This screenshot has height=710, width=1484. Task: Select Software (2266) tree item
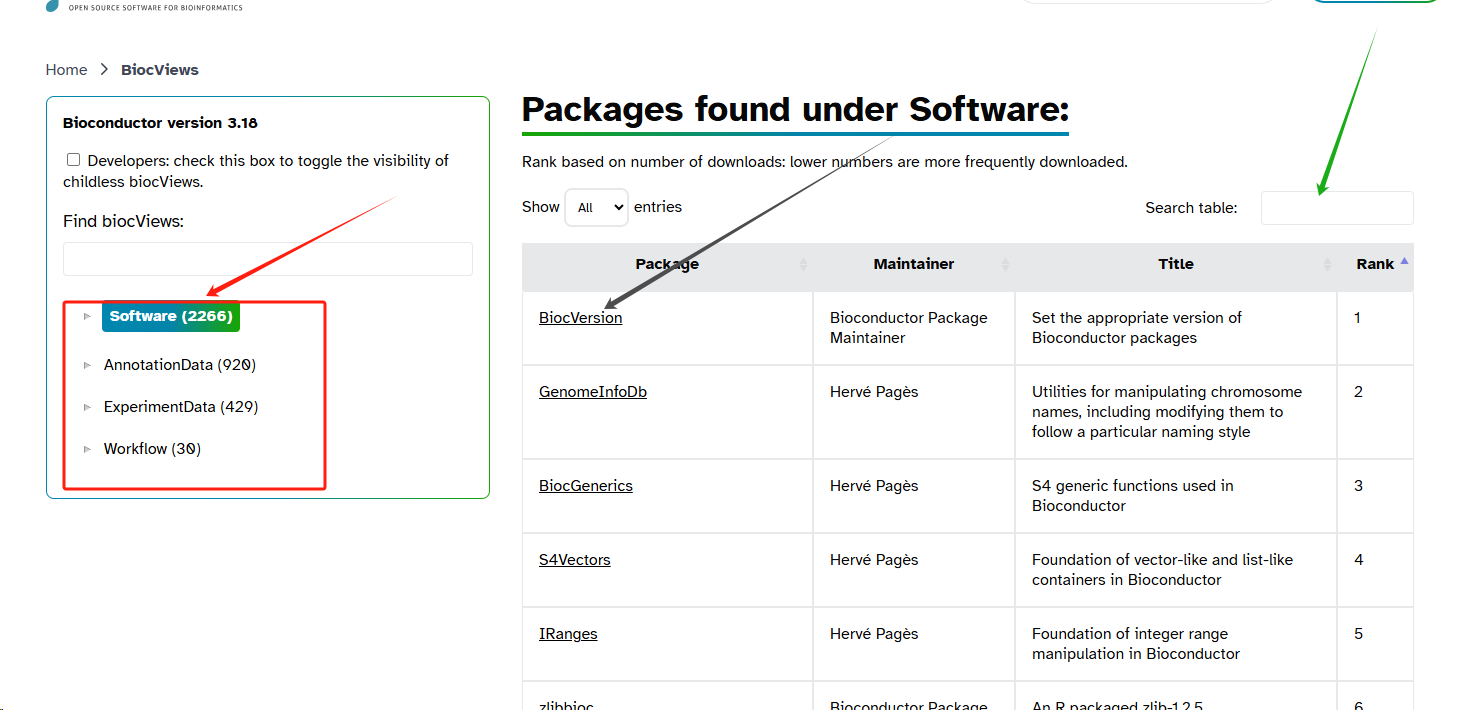pos(171,316)
